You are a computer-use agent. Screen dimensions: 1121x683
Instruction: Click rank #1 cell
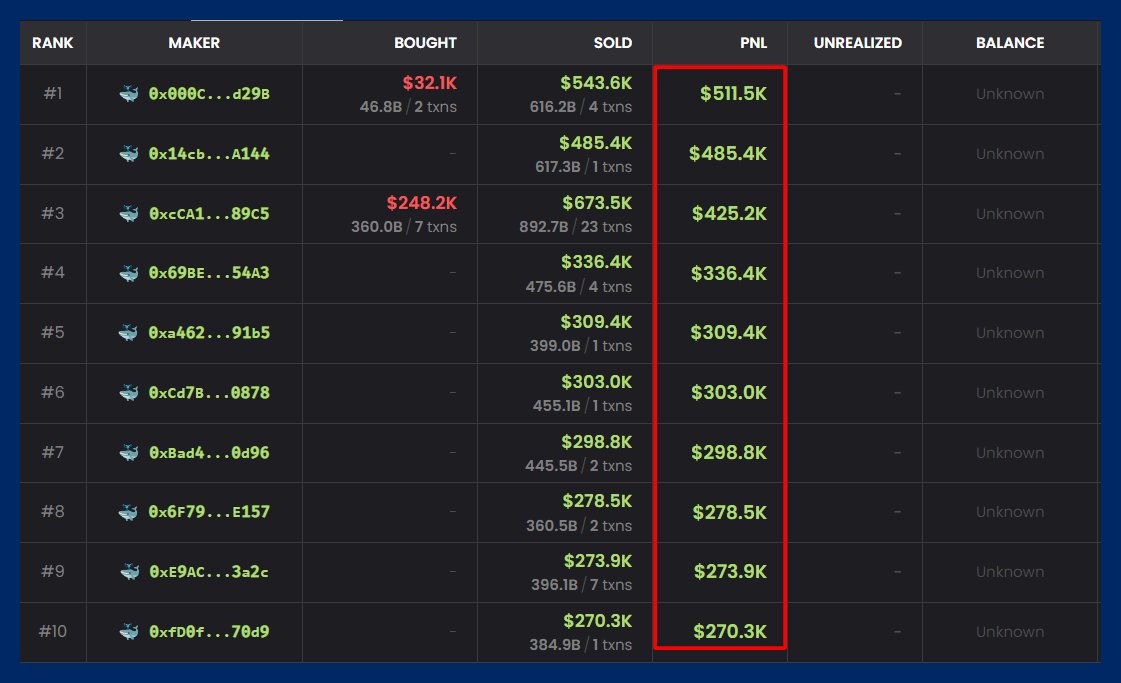click(53, 94)
